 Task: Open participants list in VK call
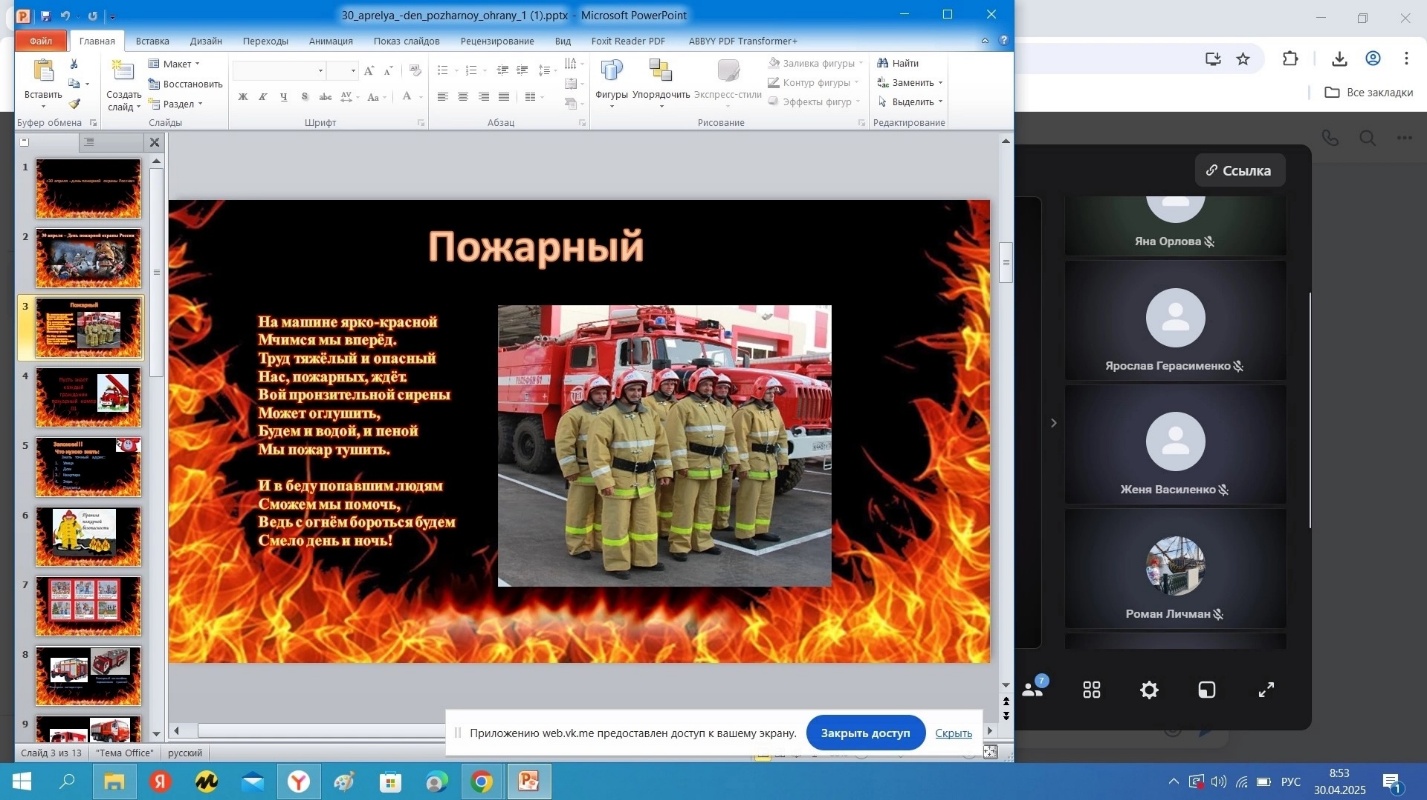[x=1034, y=688]
